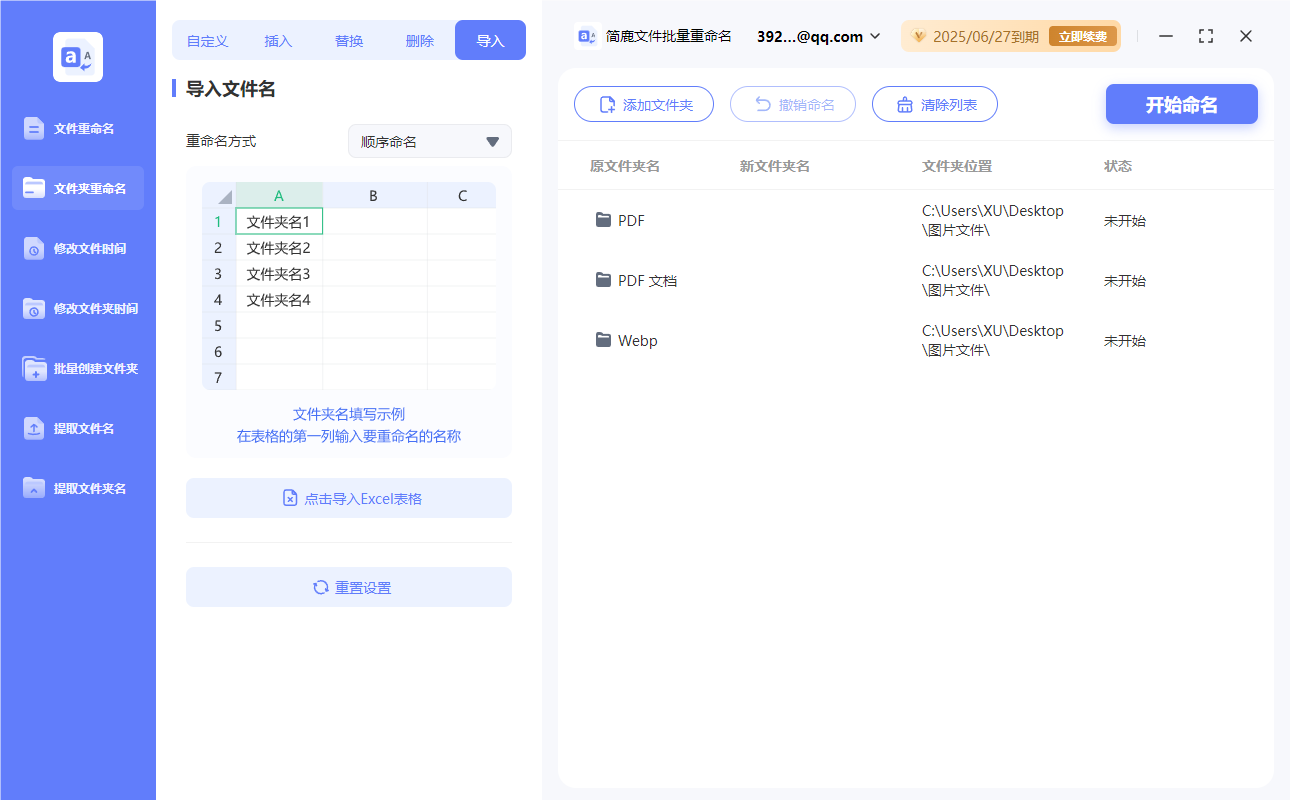Select the 提取文件名 sidebar tool

click(x=77, y=428)
